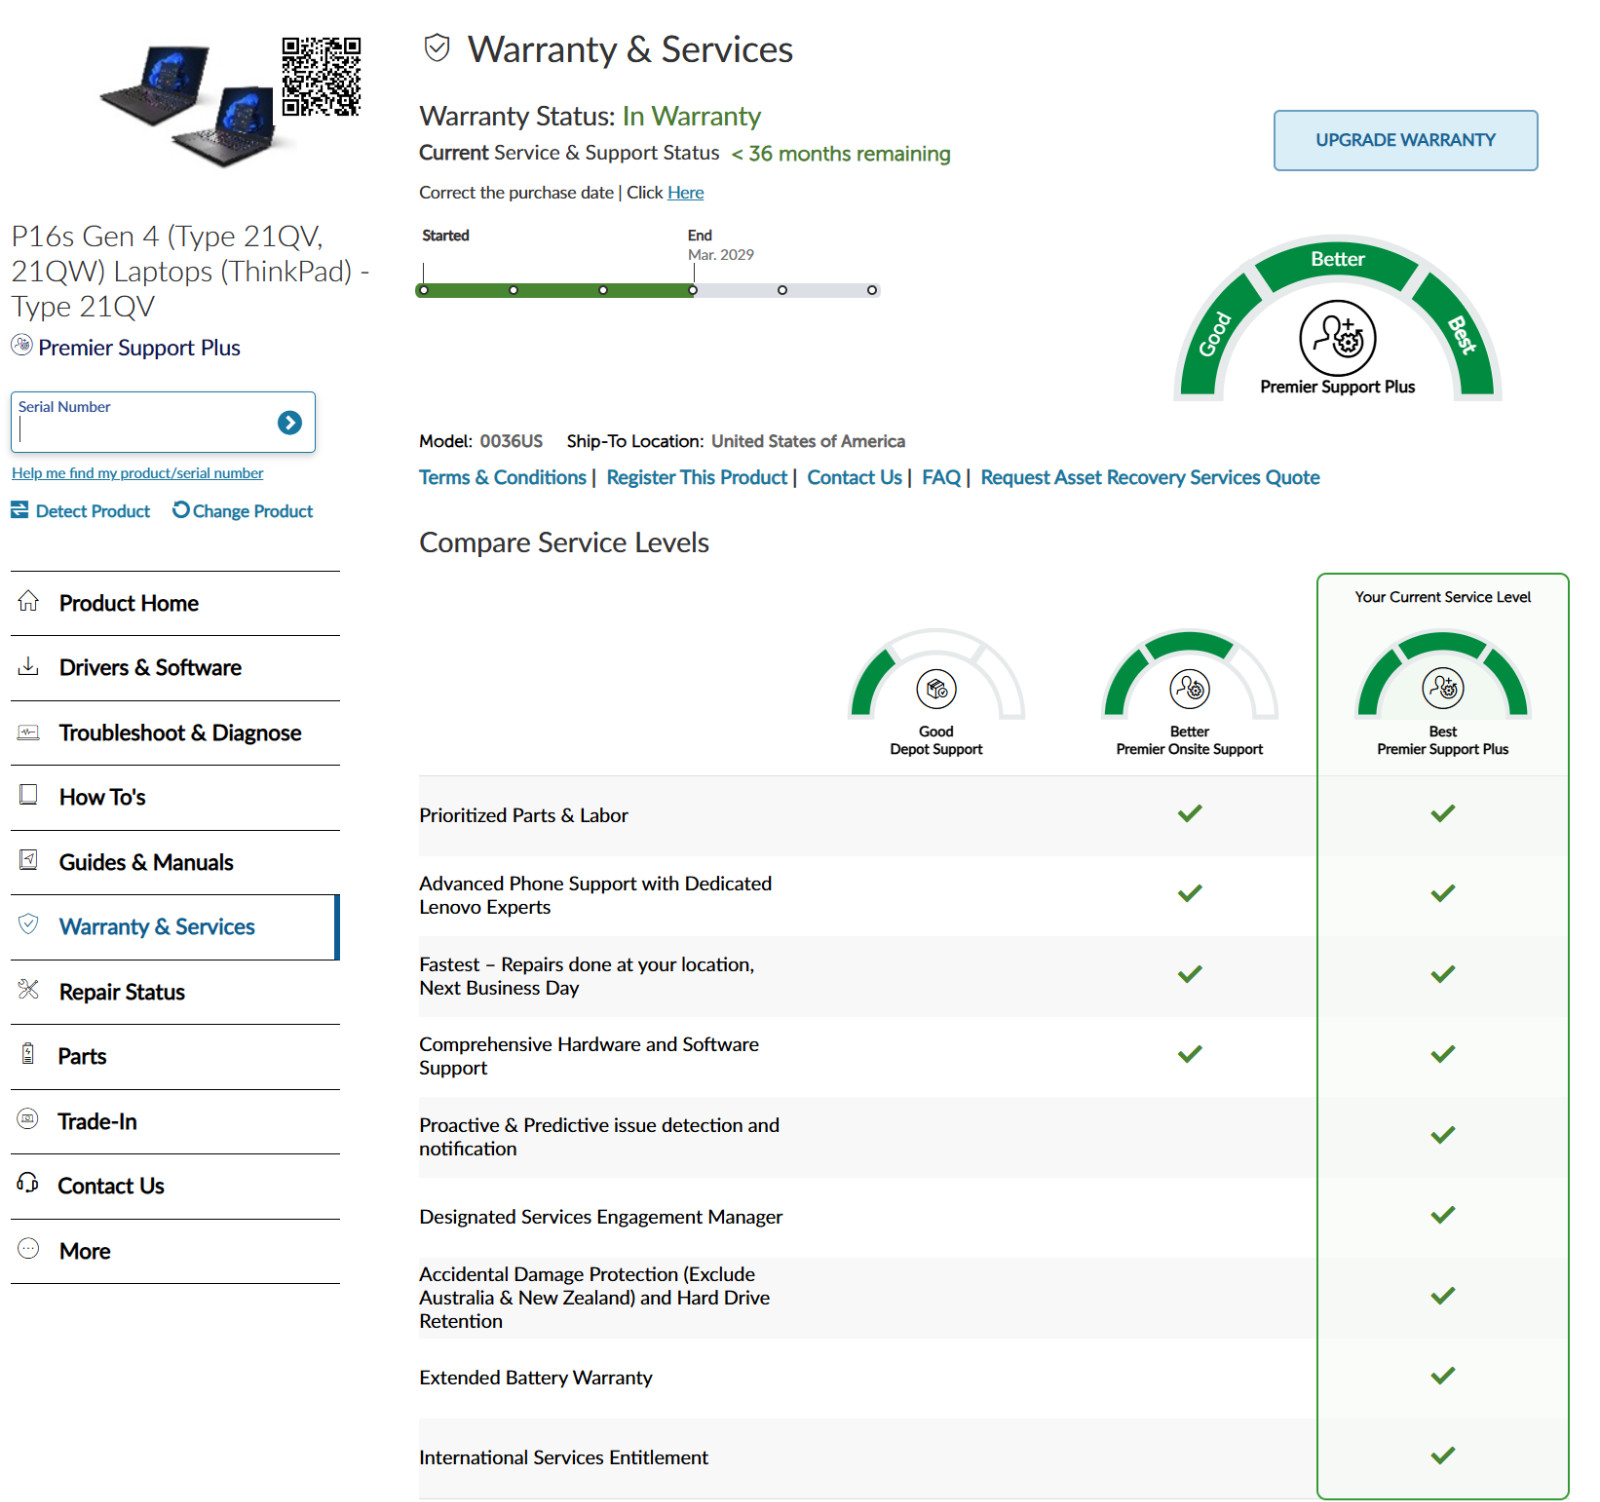Click the laptop product thumbnail
The width and height of the screenshot is (1600, 1502).
pos(188,103)
